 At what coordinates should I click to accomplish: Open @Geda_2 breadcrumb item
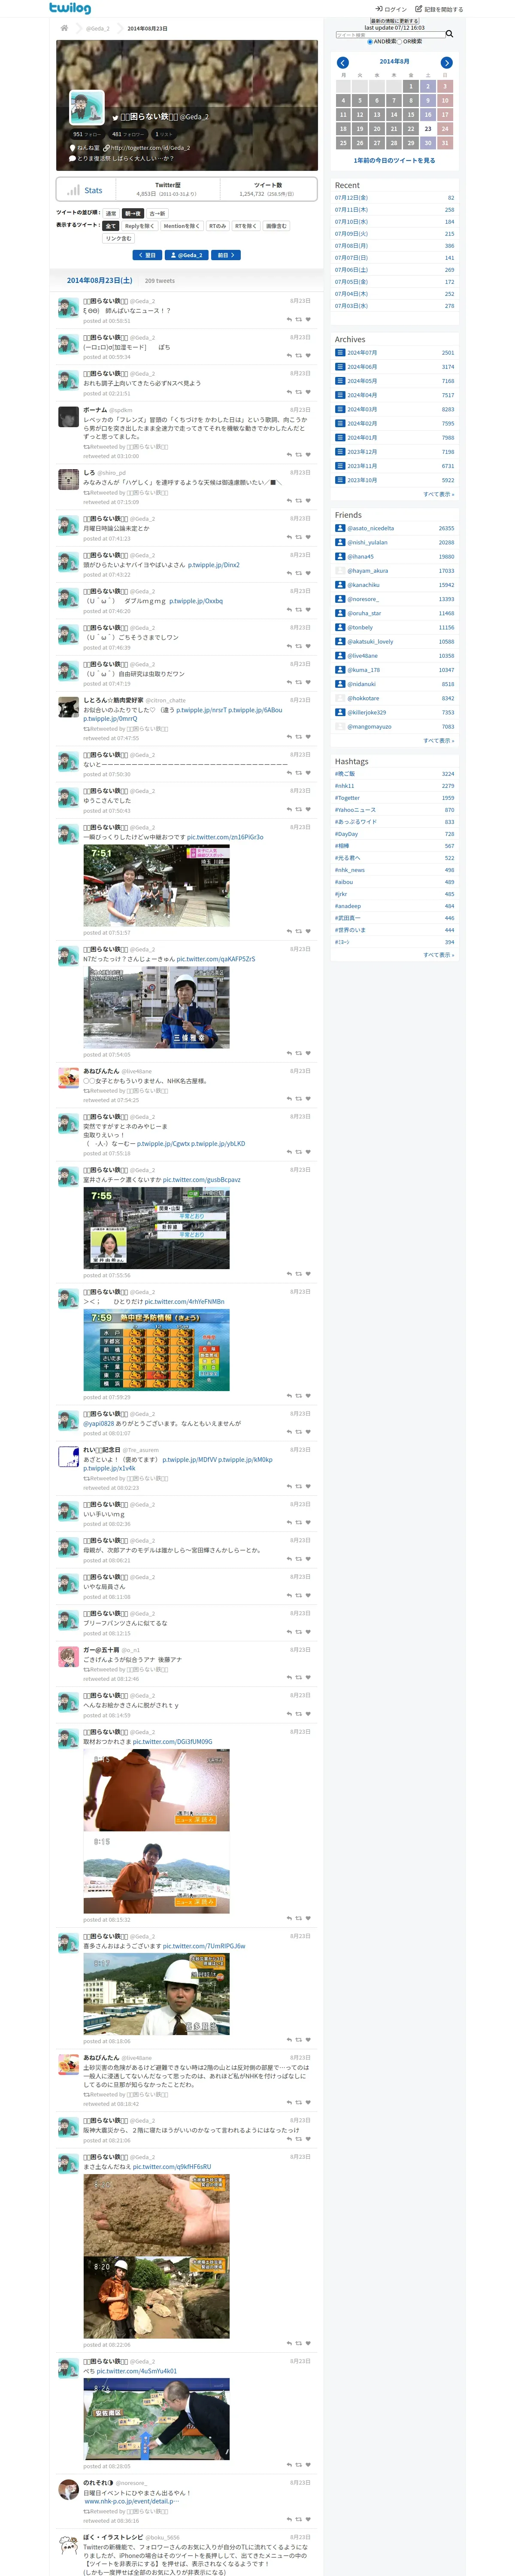click(97, 28)
